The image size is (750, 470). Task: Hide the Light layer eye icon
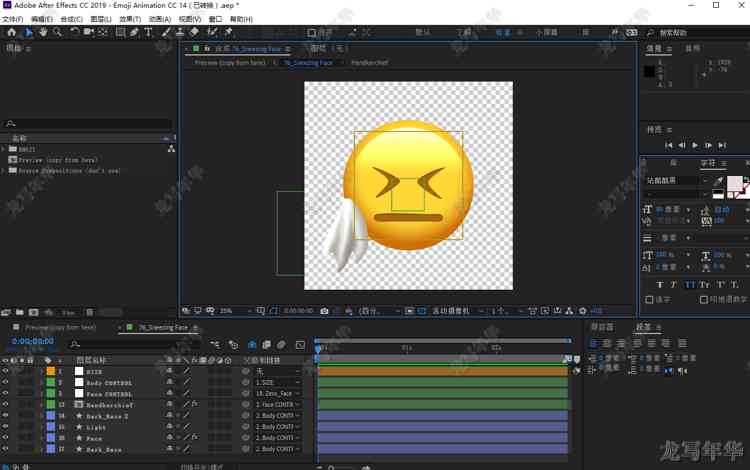5,426
